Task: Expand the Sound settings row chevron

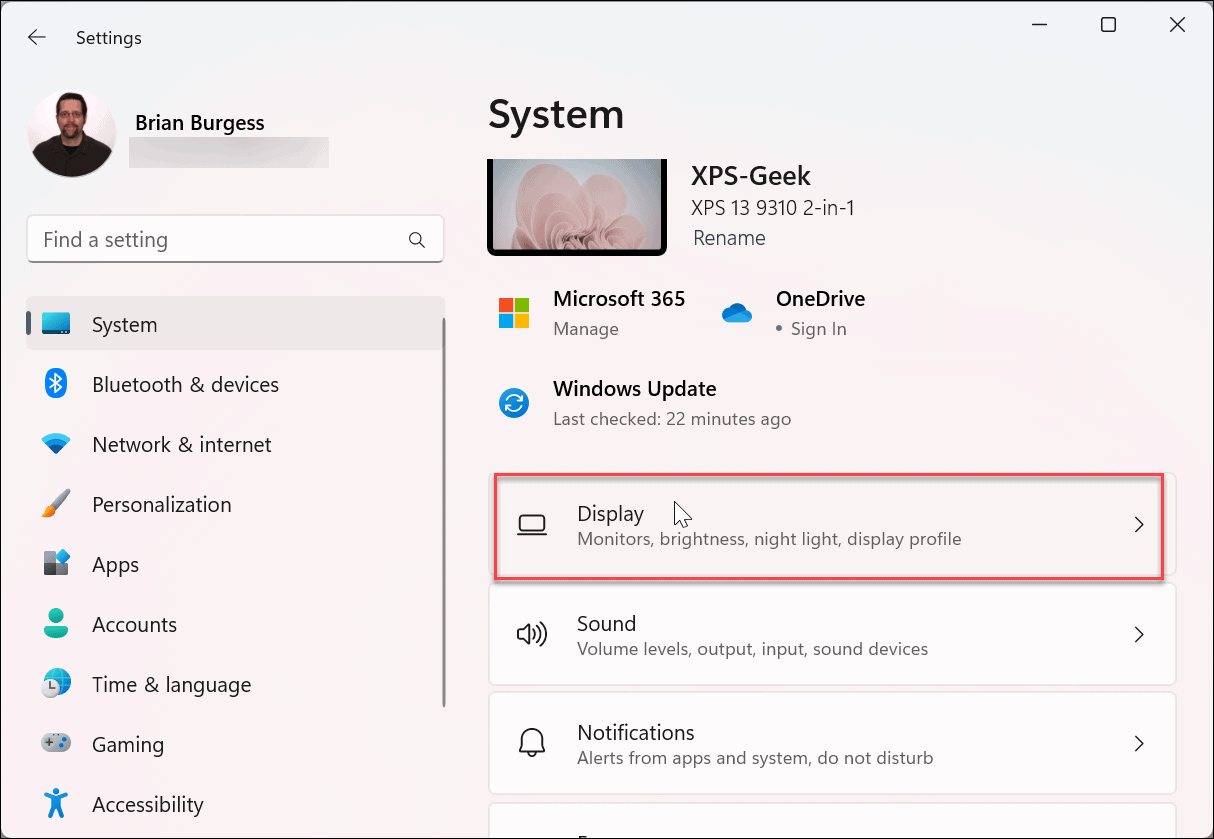Action: (x=1139, y=634)
